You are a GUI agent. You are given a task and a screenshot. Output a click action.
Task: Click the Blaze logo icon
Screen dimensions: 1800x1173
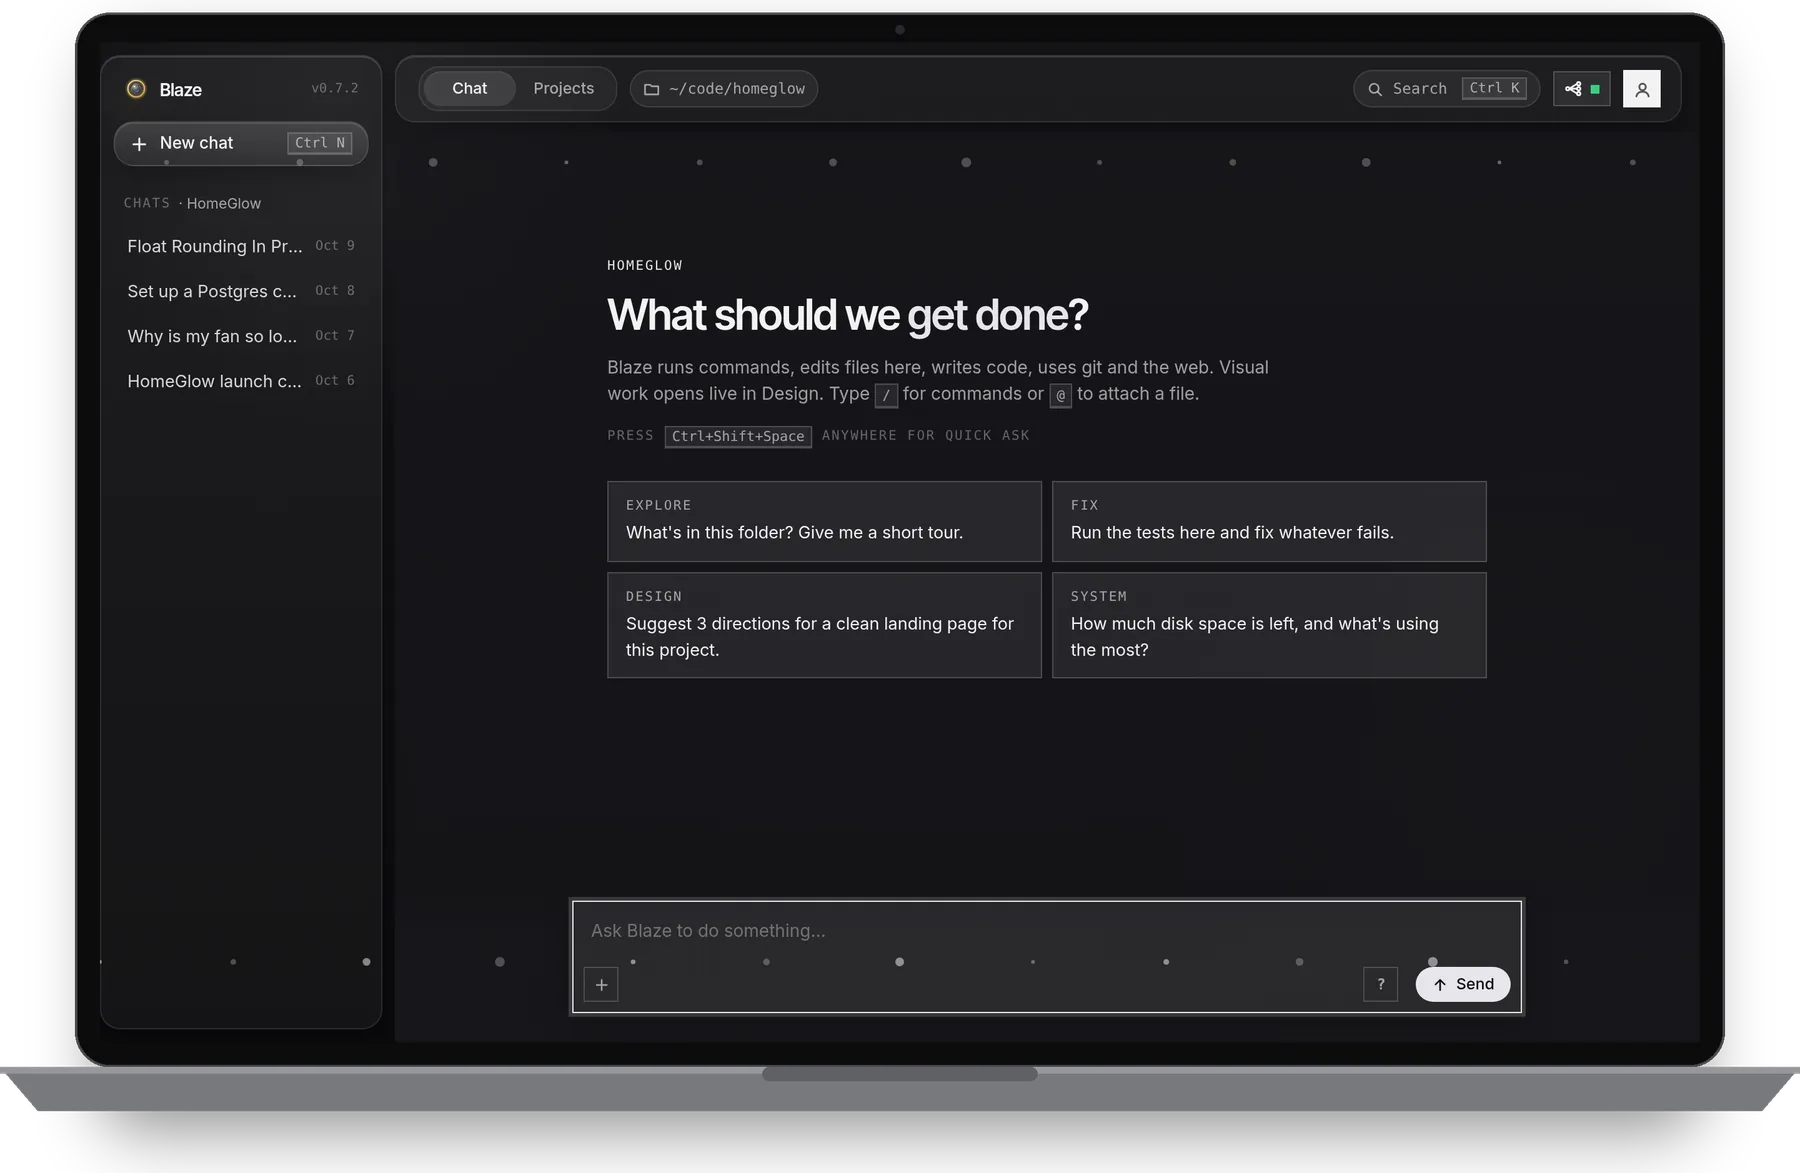136,89
